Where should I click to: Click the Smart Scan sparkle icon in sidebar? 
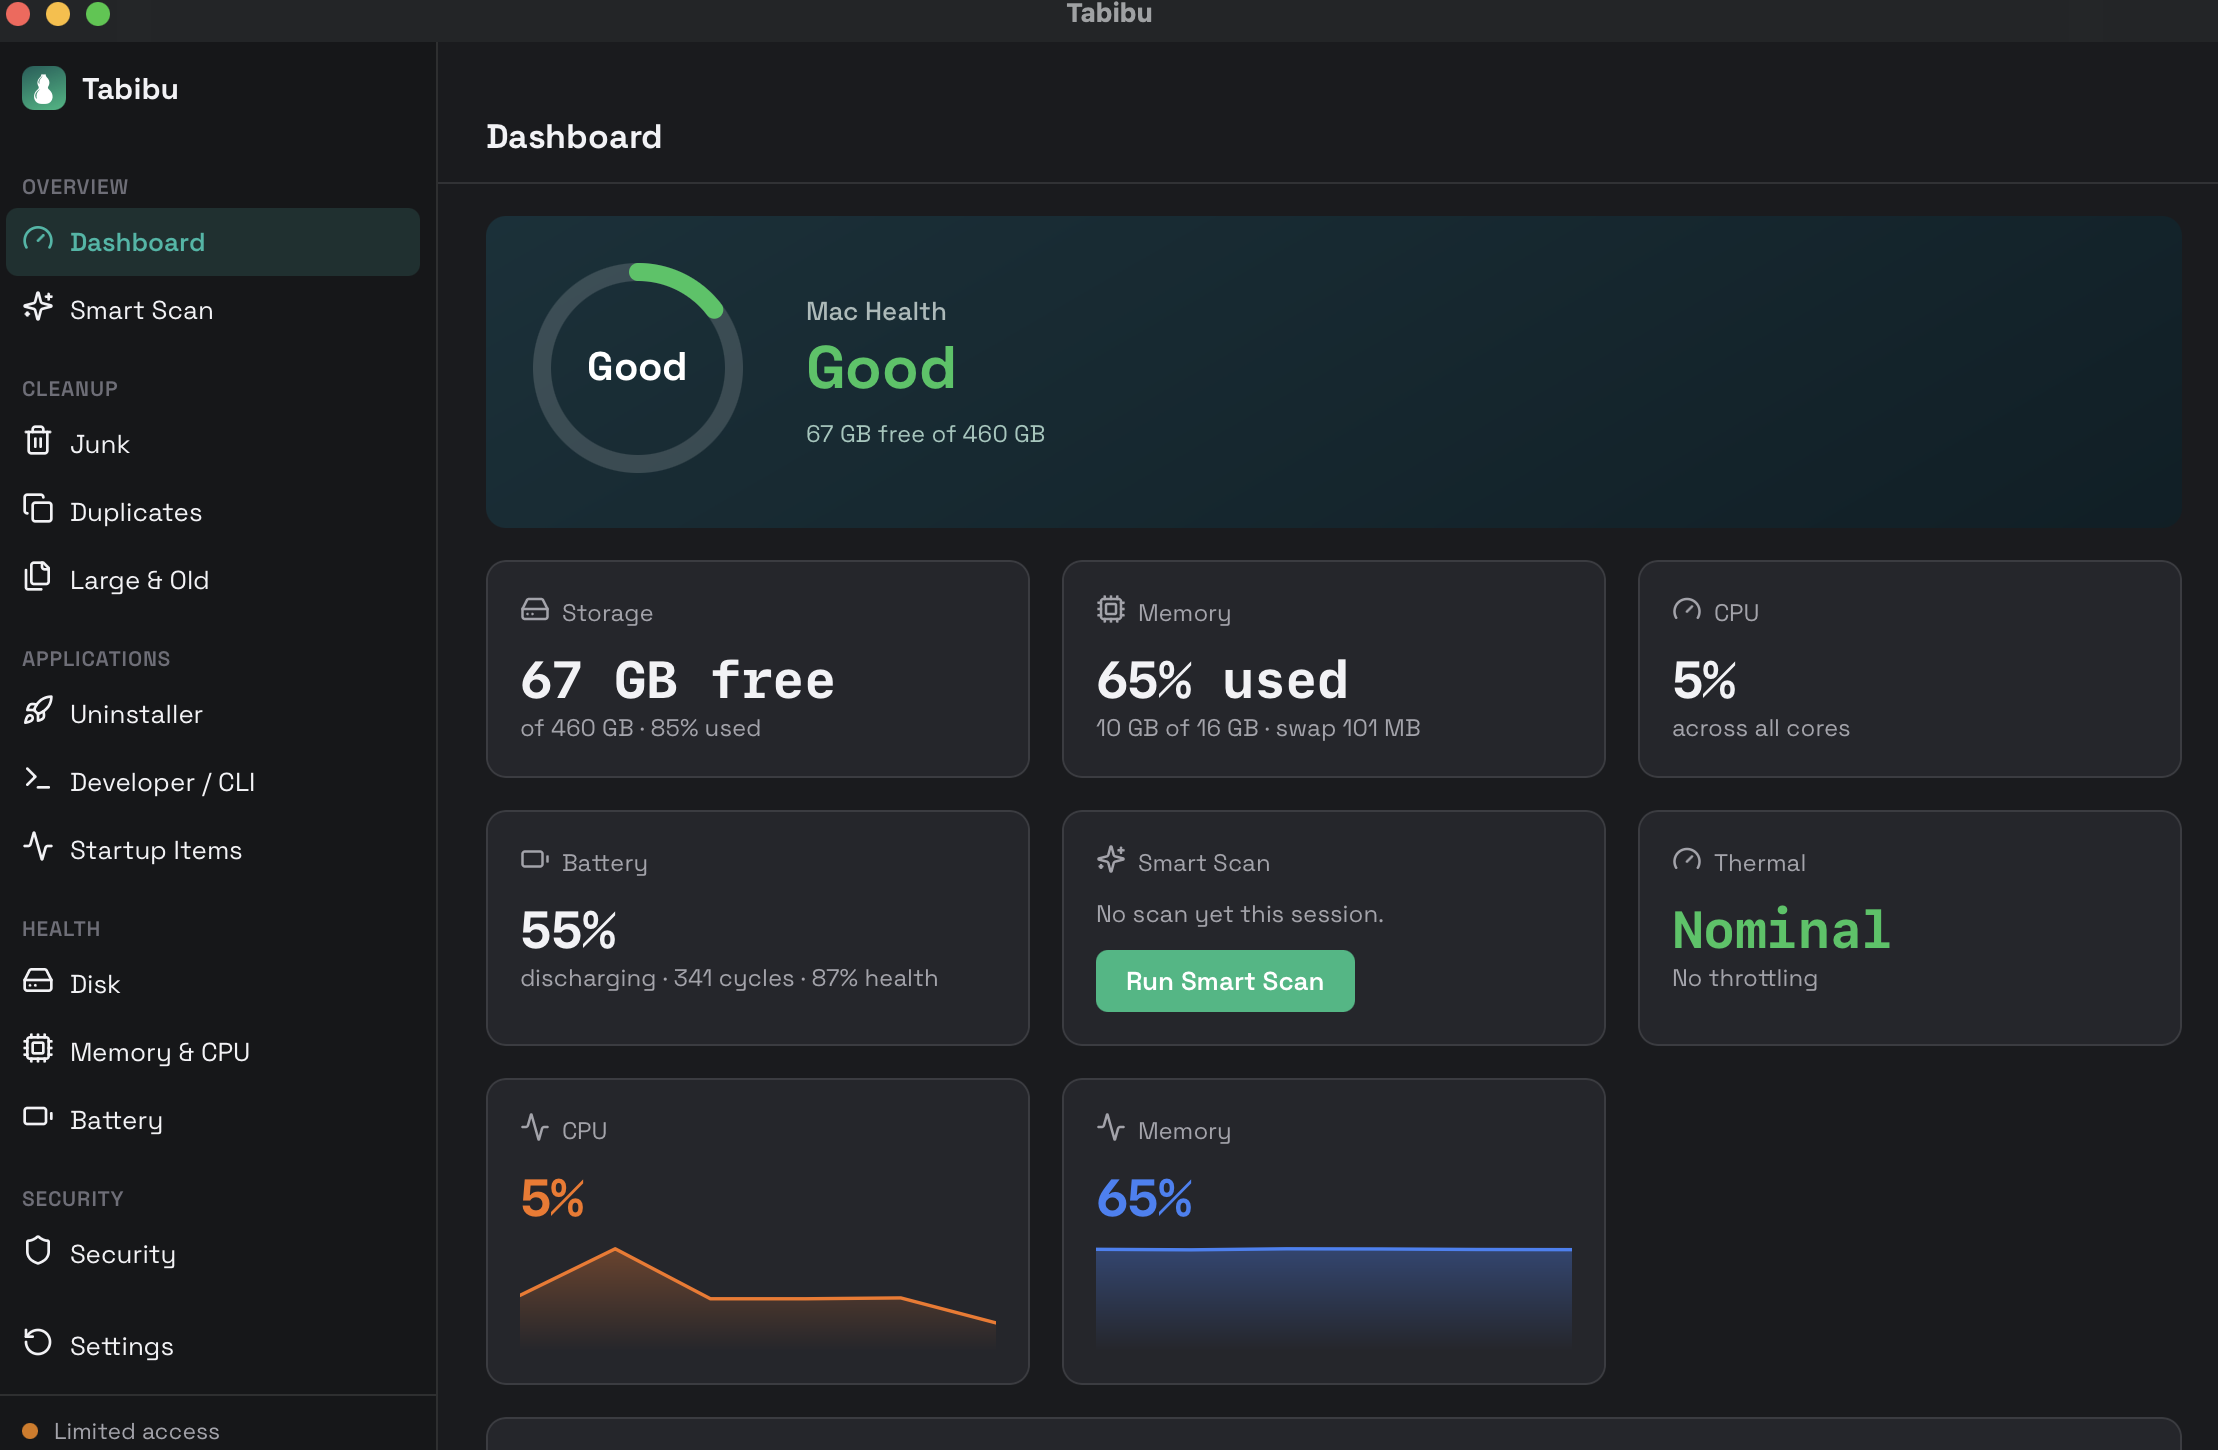coord(38,307)
